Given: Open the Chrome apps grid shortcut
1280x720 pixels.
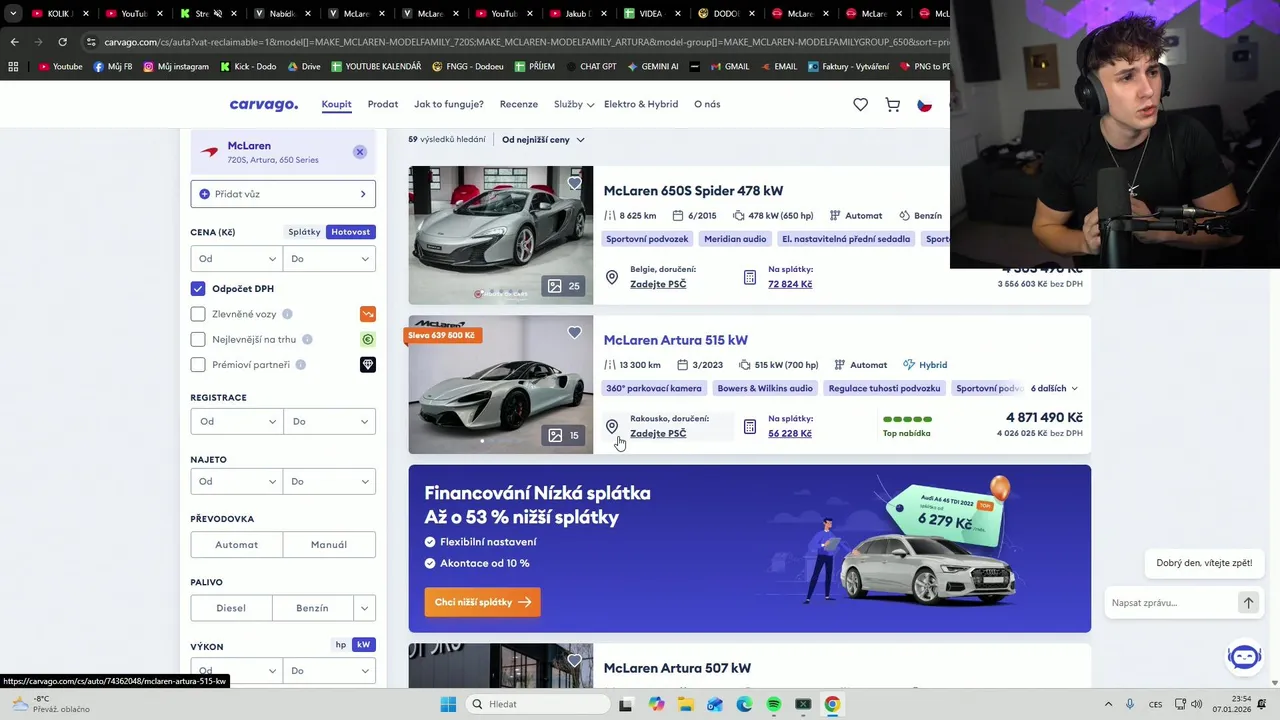Looking at the screenshot, I should [13, 67].
